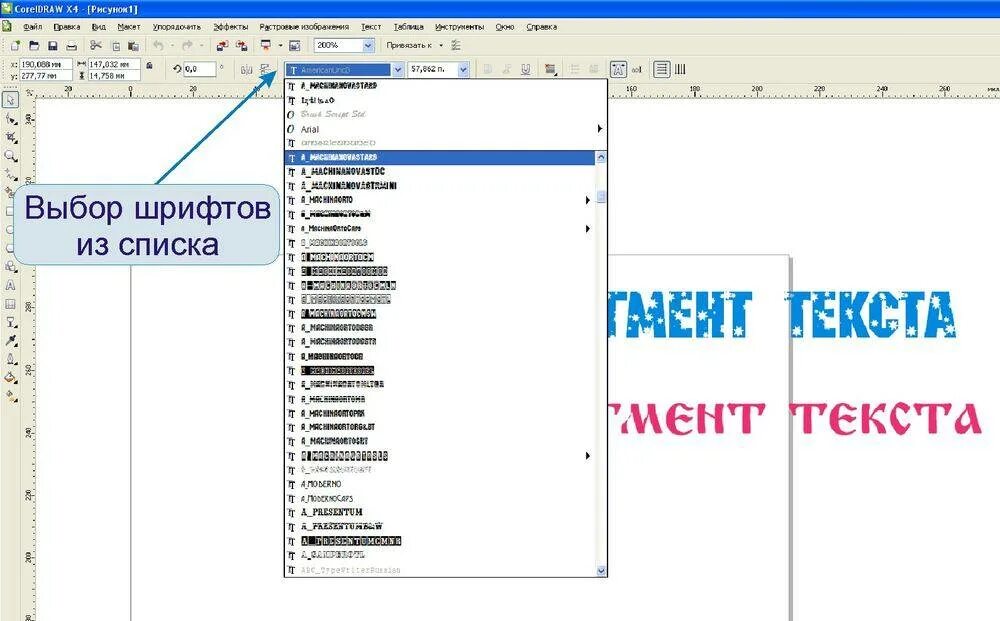
Task: Select the Freehand drawing tool
Action: (x=11, y=173)
